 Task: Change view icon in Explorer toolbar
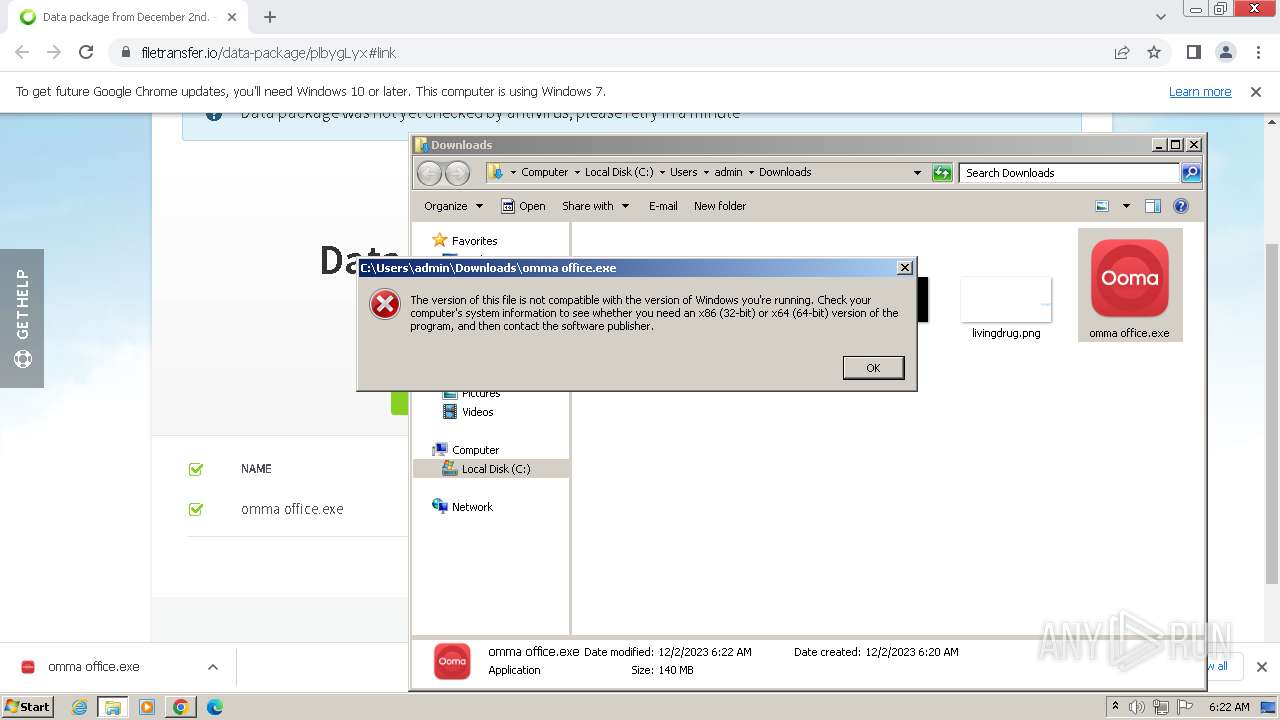(x=1102, y=206)
